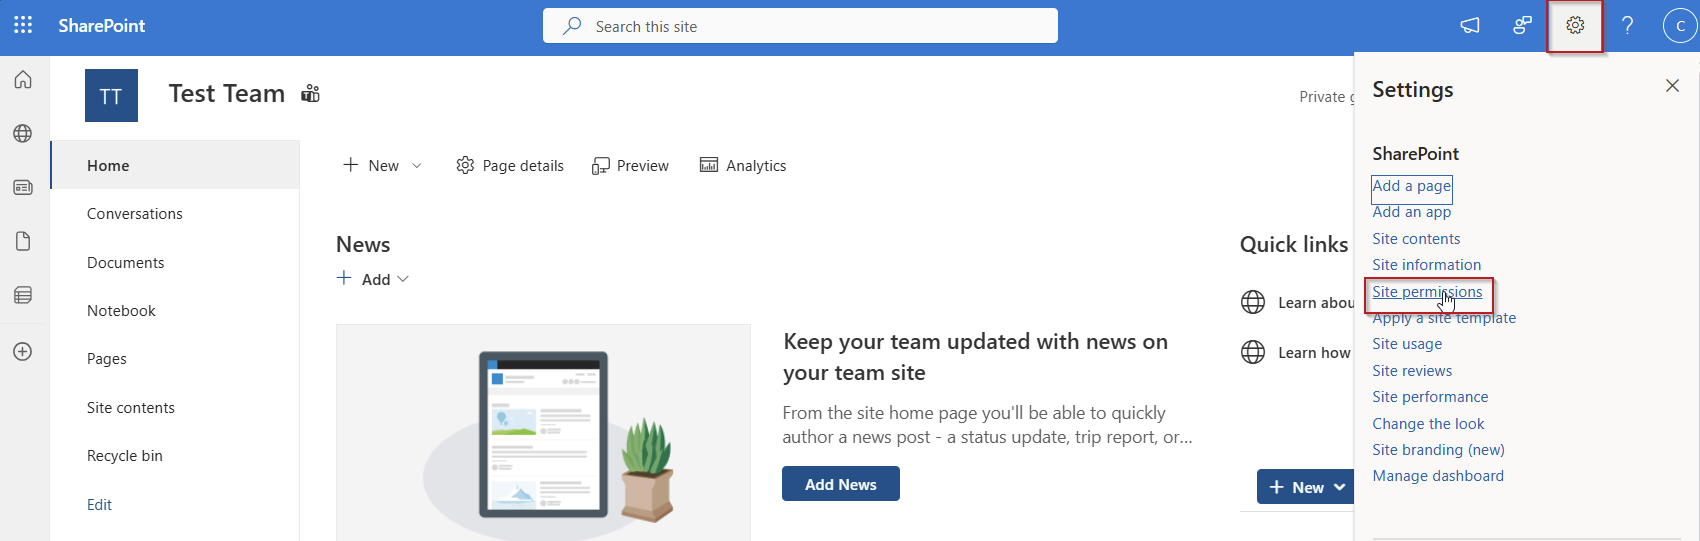Open My files icon in left rail
The image size is (1700, 541).
point(23,241)
